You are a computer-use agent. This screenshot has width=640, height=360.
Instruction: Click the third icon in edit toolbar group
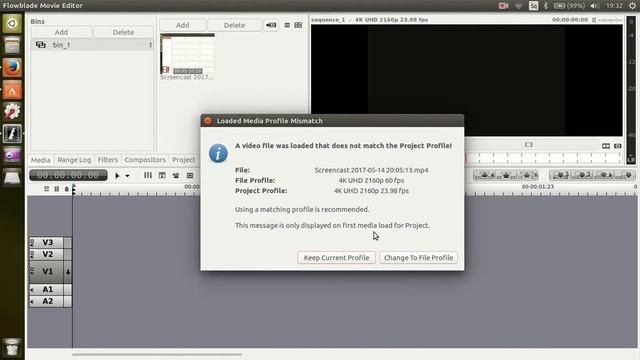[x=176, y=176]
